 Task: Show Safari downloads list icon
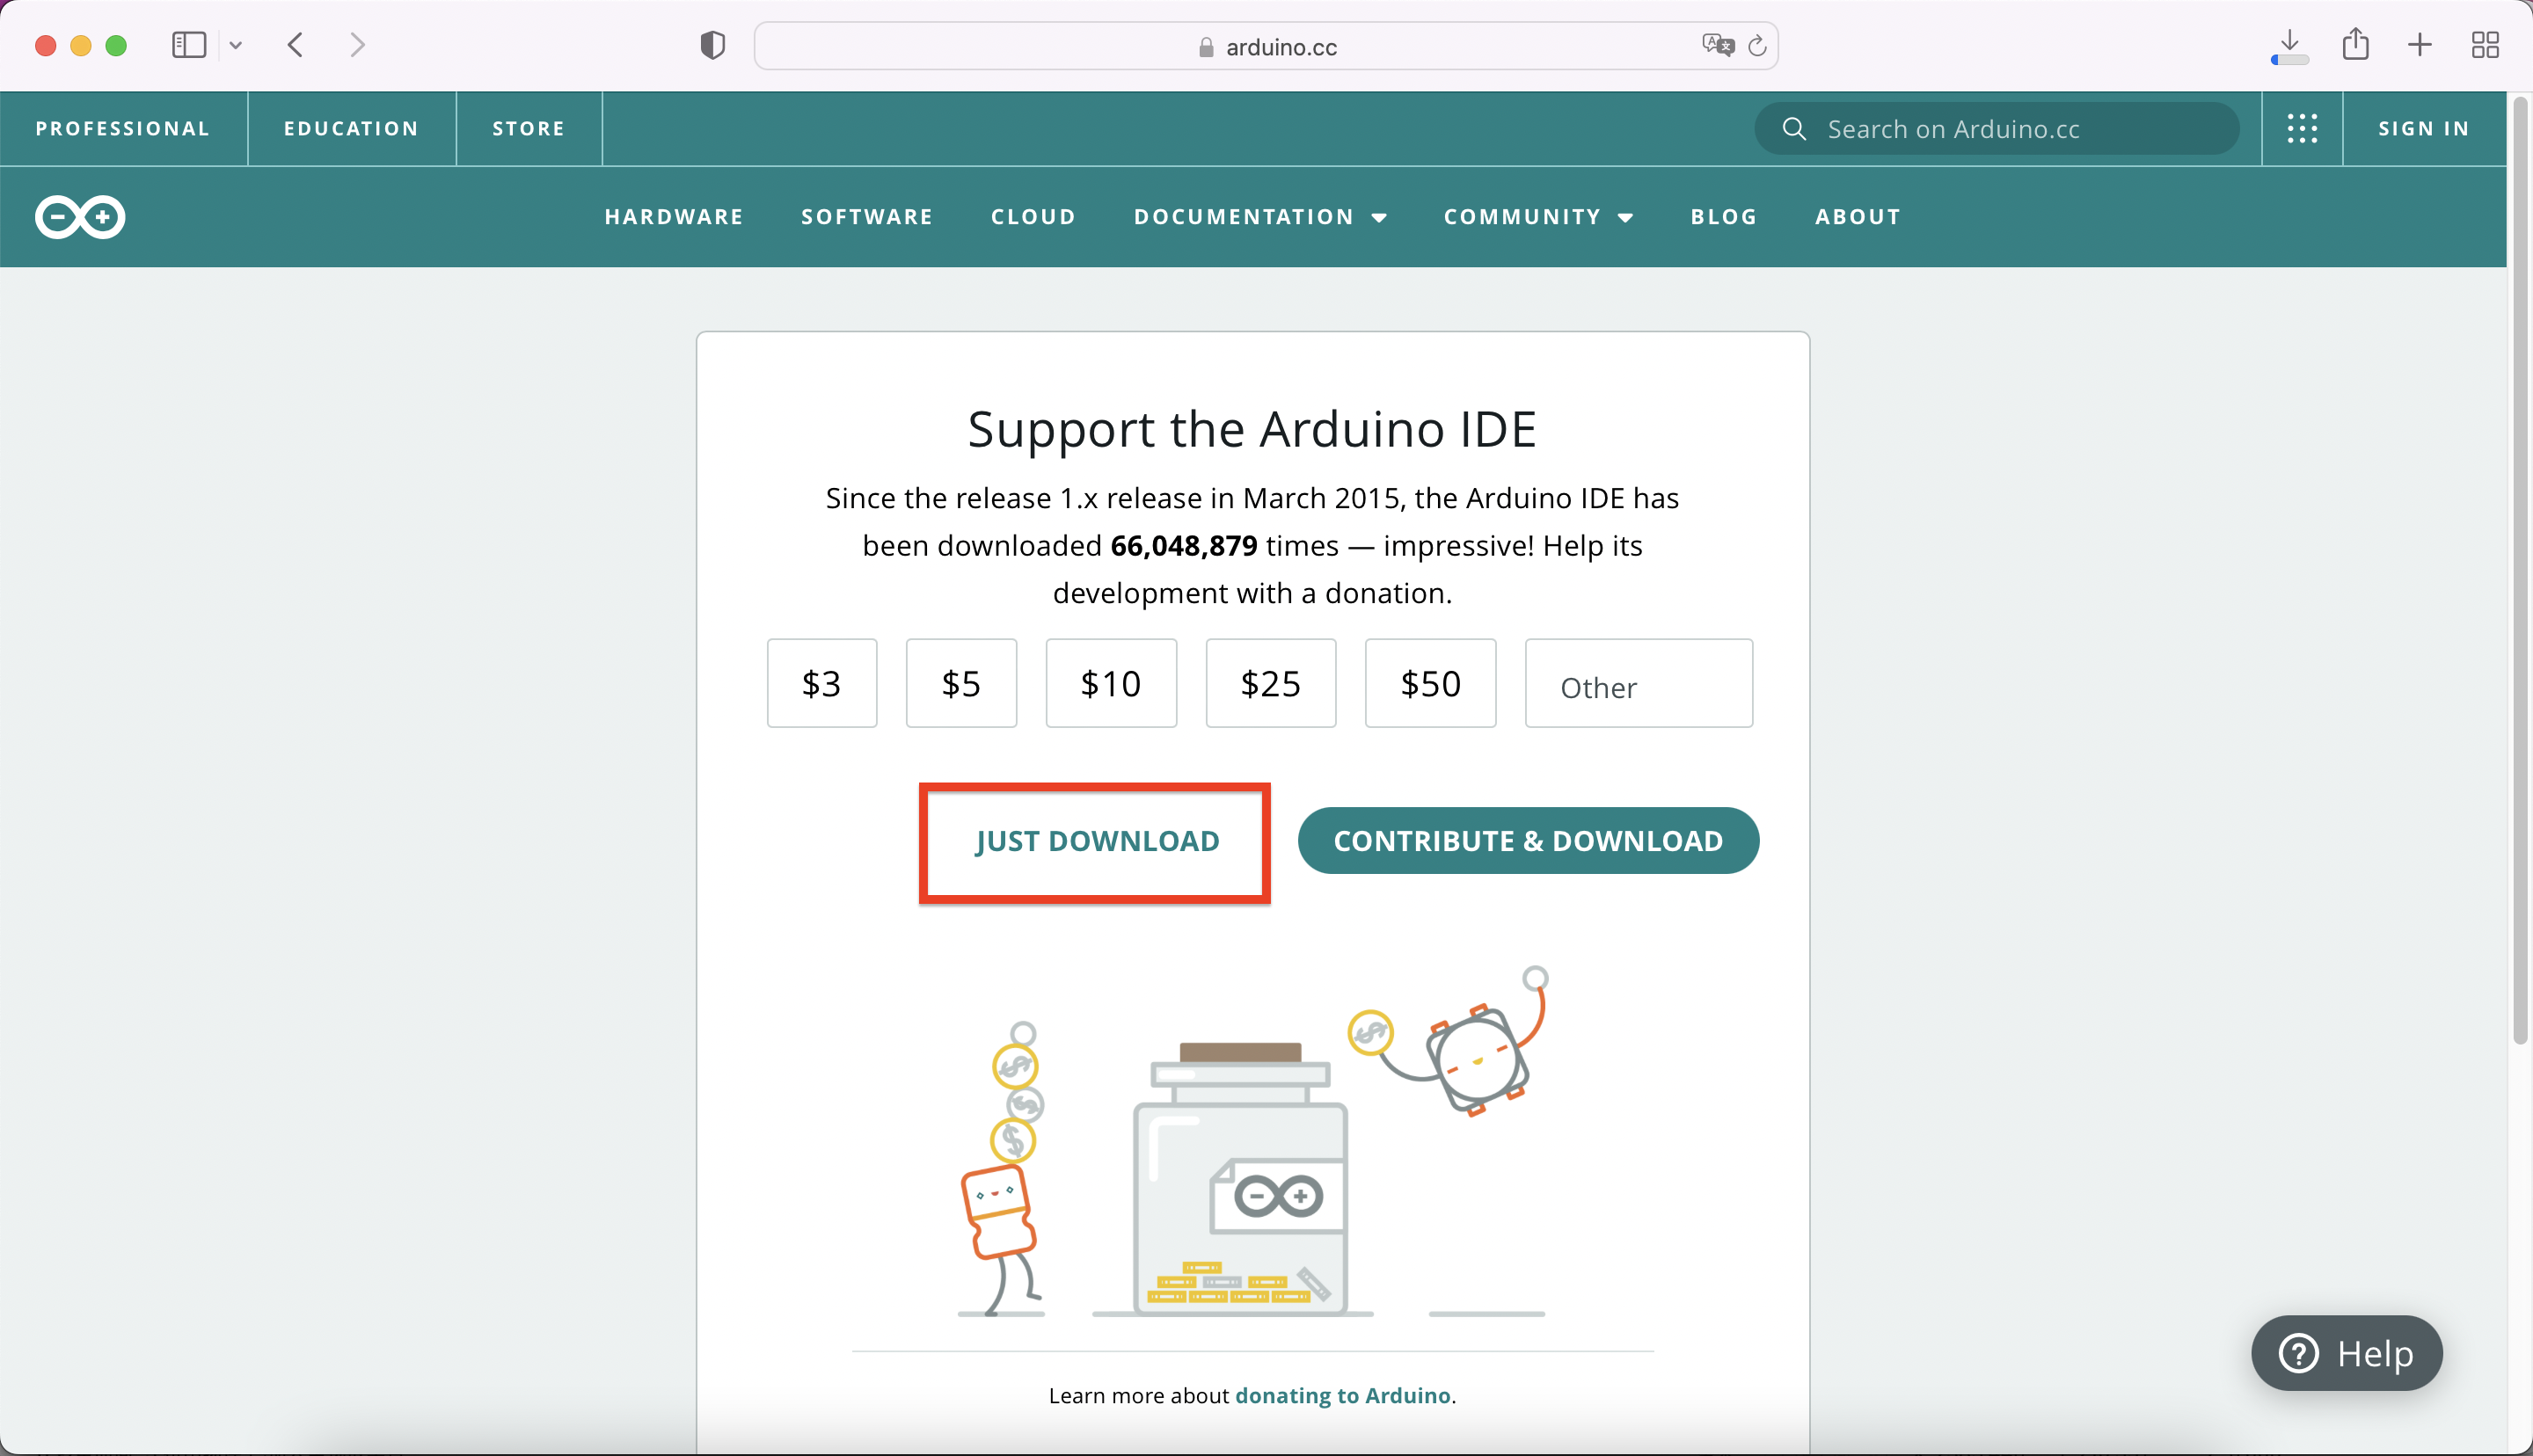[2289, 47]
